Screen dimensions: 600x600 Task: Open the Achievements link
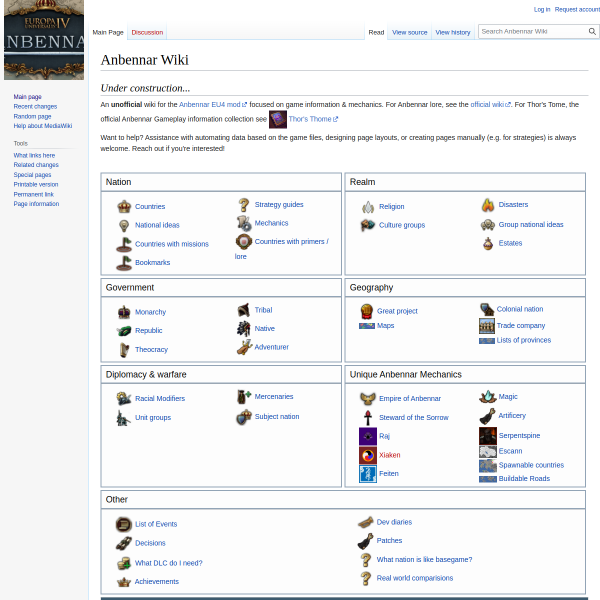(x=157, y=581)
